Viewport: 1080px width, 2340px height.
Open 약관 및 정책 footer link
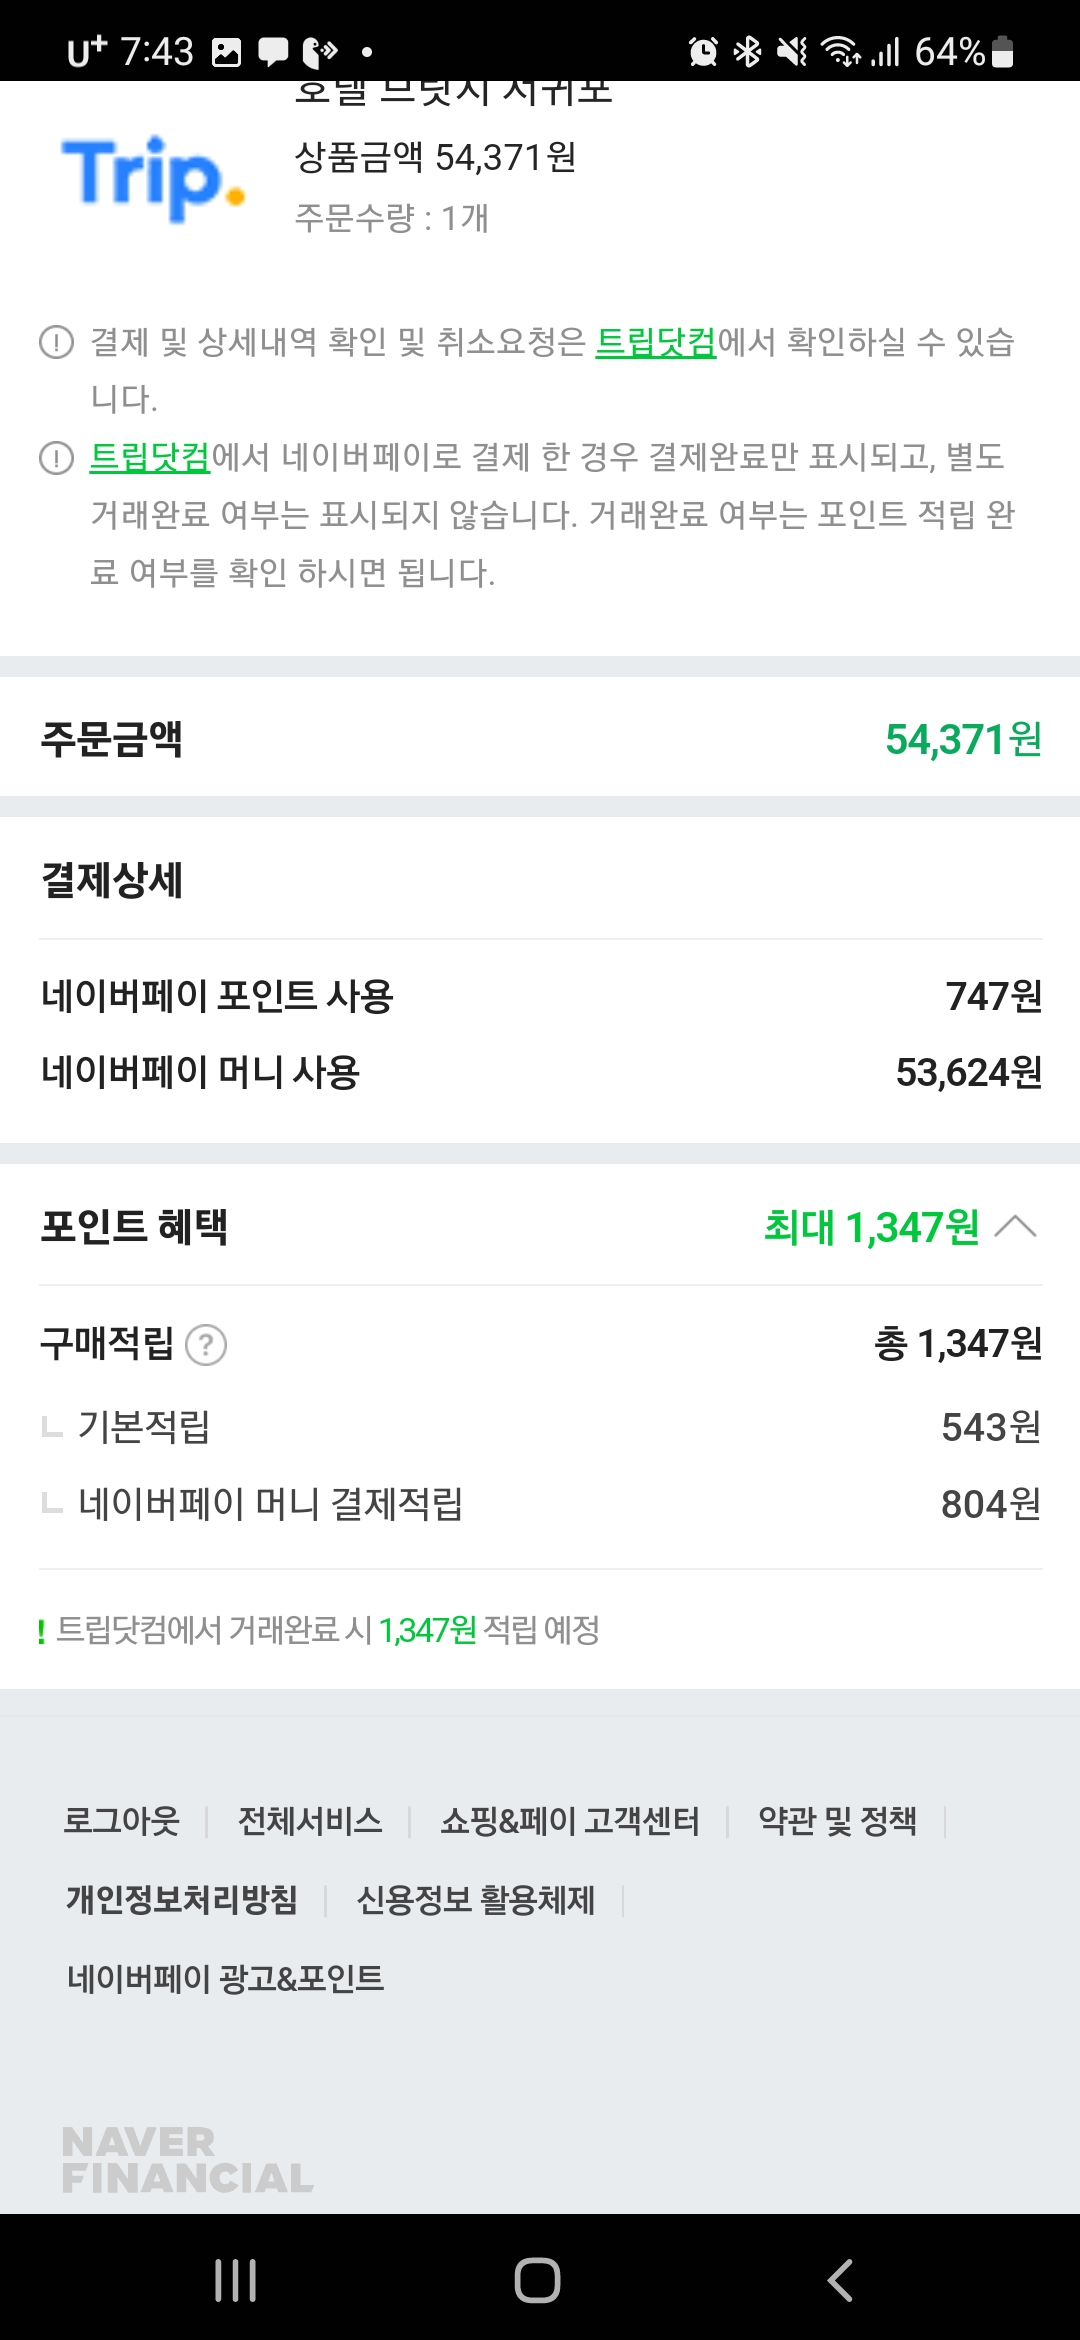837,1821
